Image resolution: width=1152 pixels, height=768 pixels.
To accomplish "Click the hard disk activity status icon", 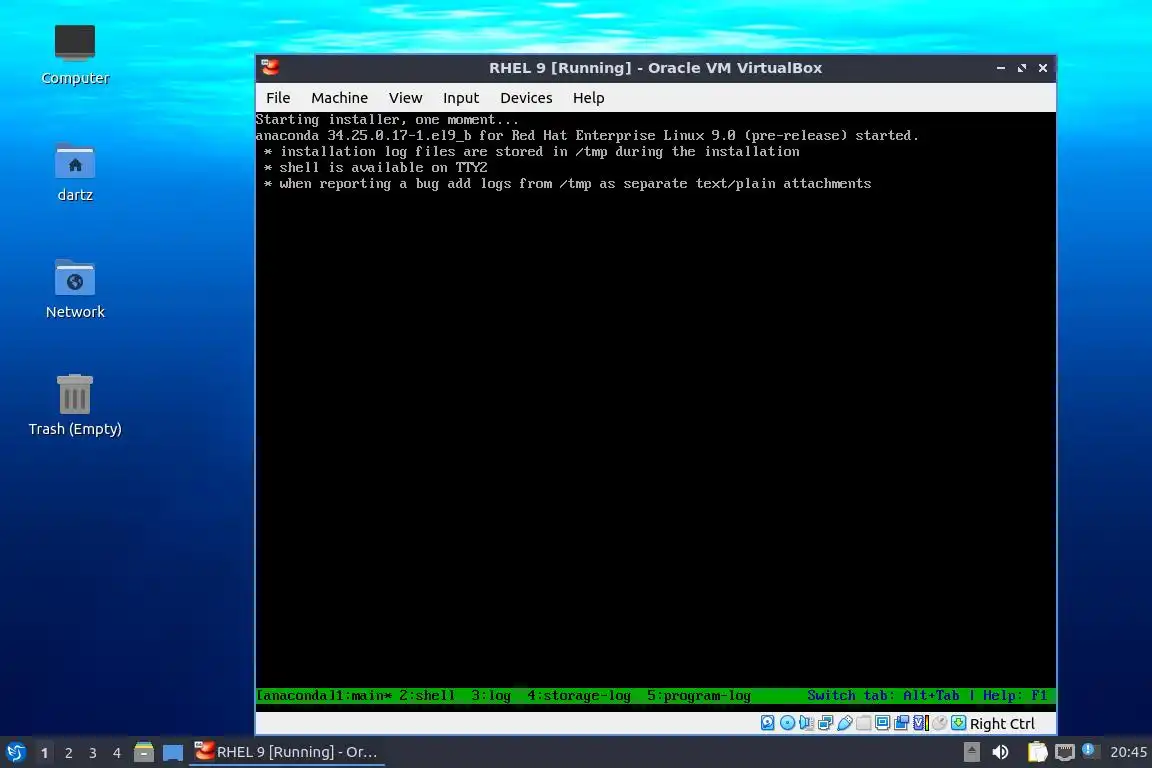I will point(768,723).
